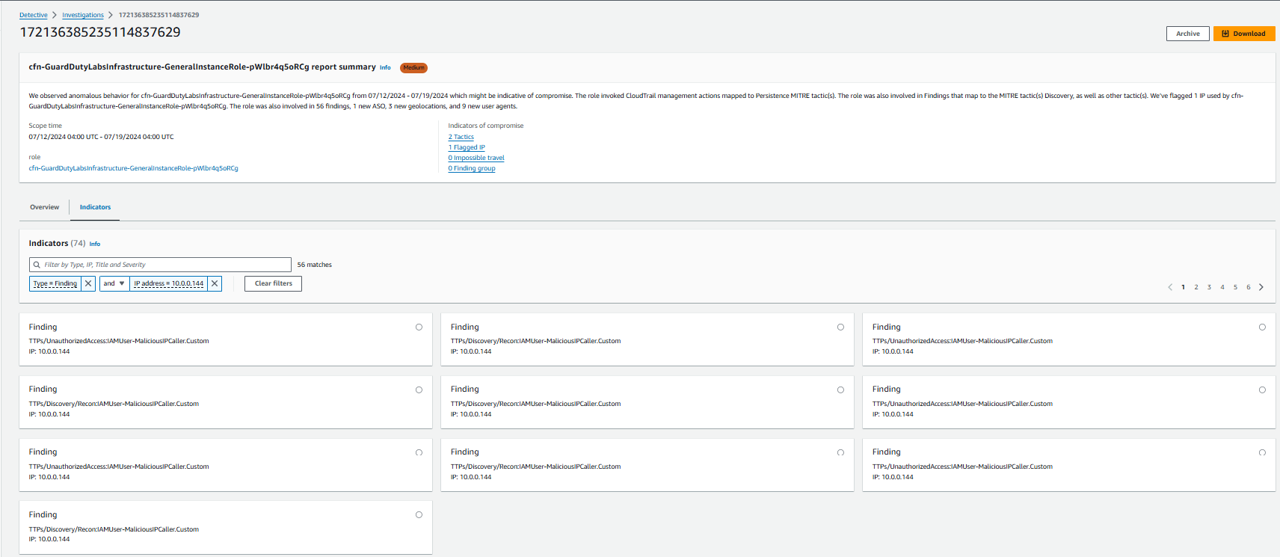Select the radio on the first-row middle Discovery/Recon card
This screenshot has width=1280, height=557.
pos(841,327)
